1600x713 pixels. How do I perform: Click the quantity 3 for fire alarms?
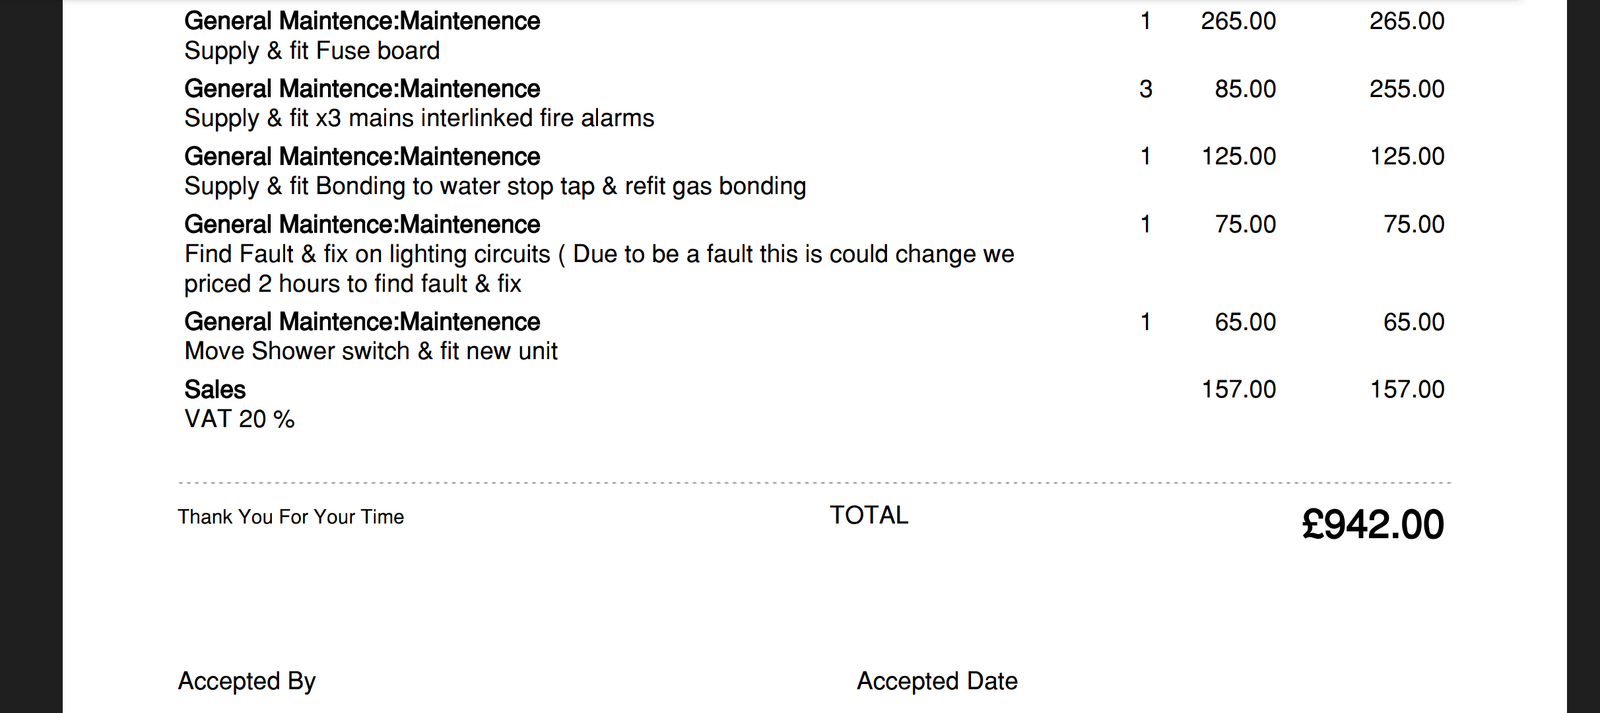coord(1146,89)
